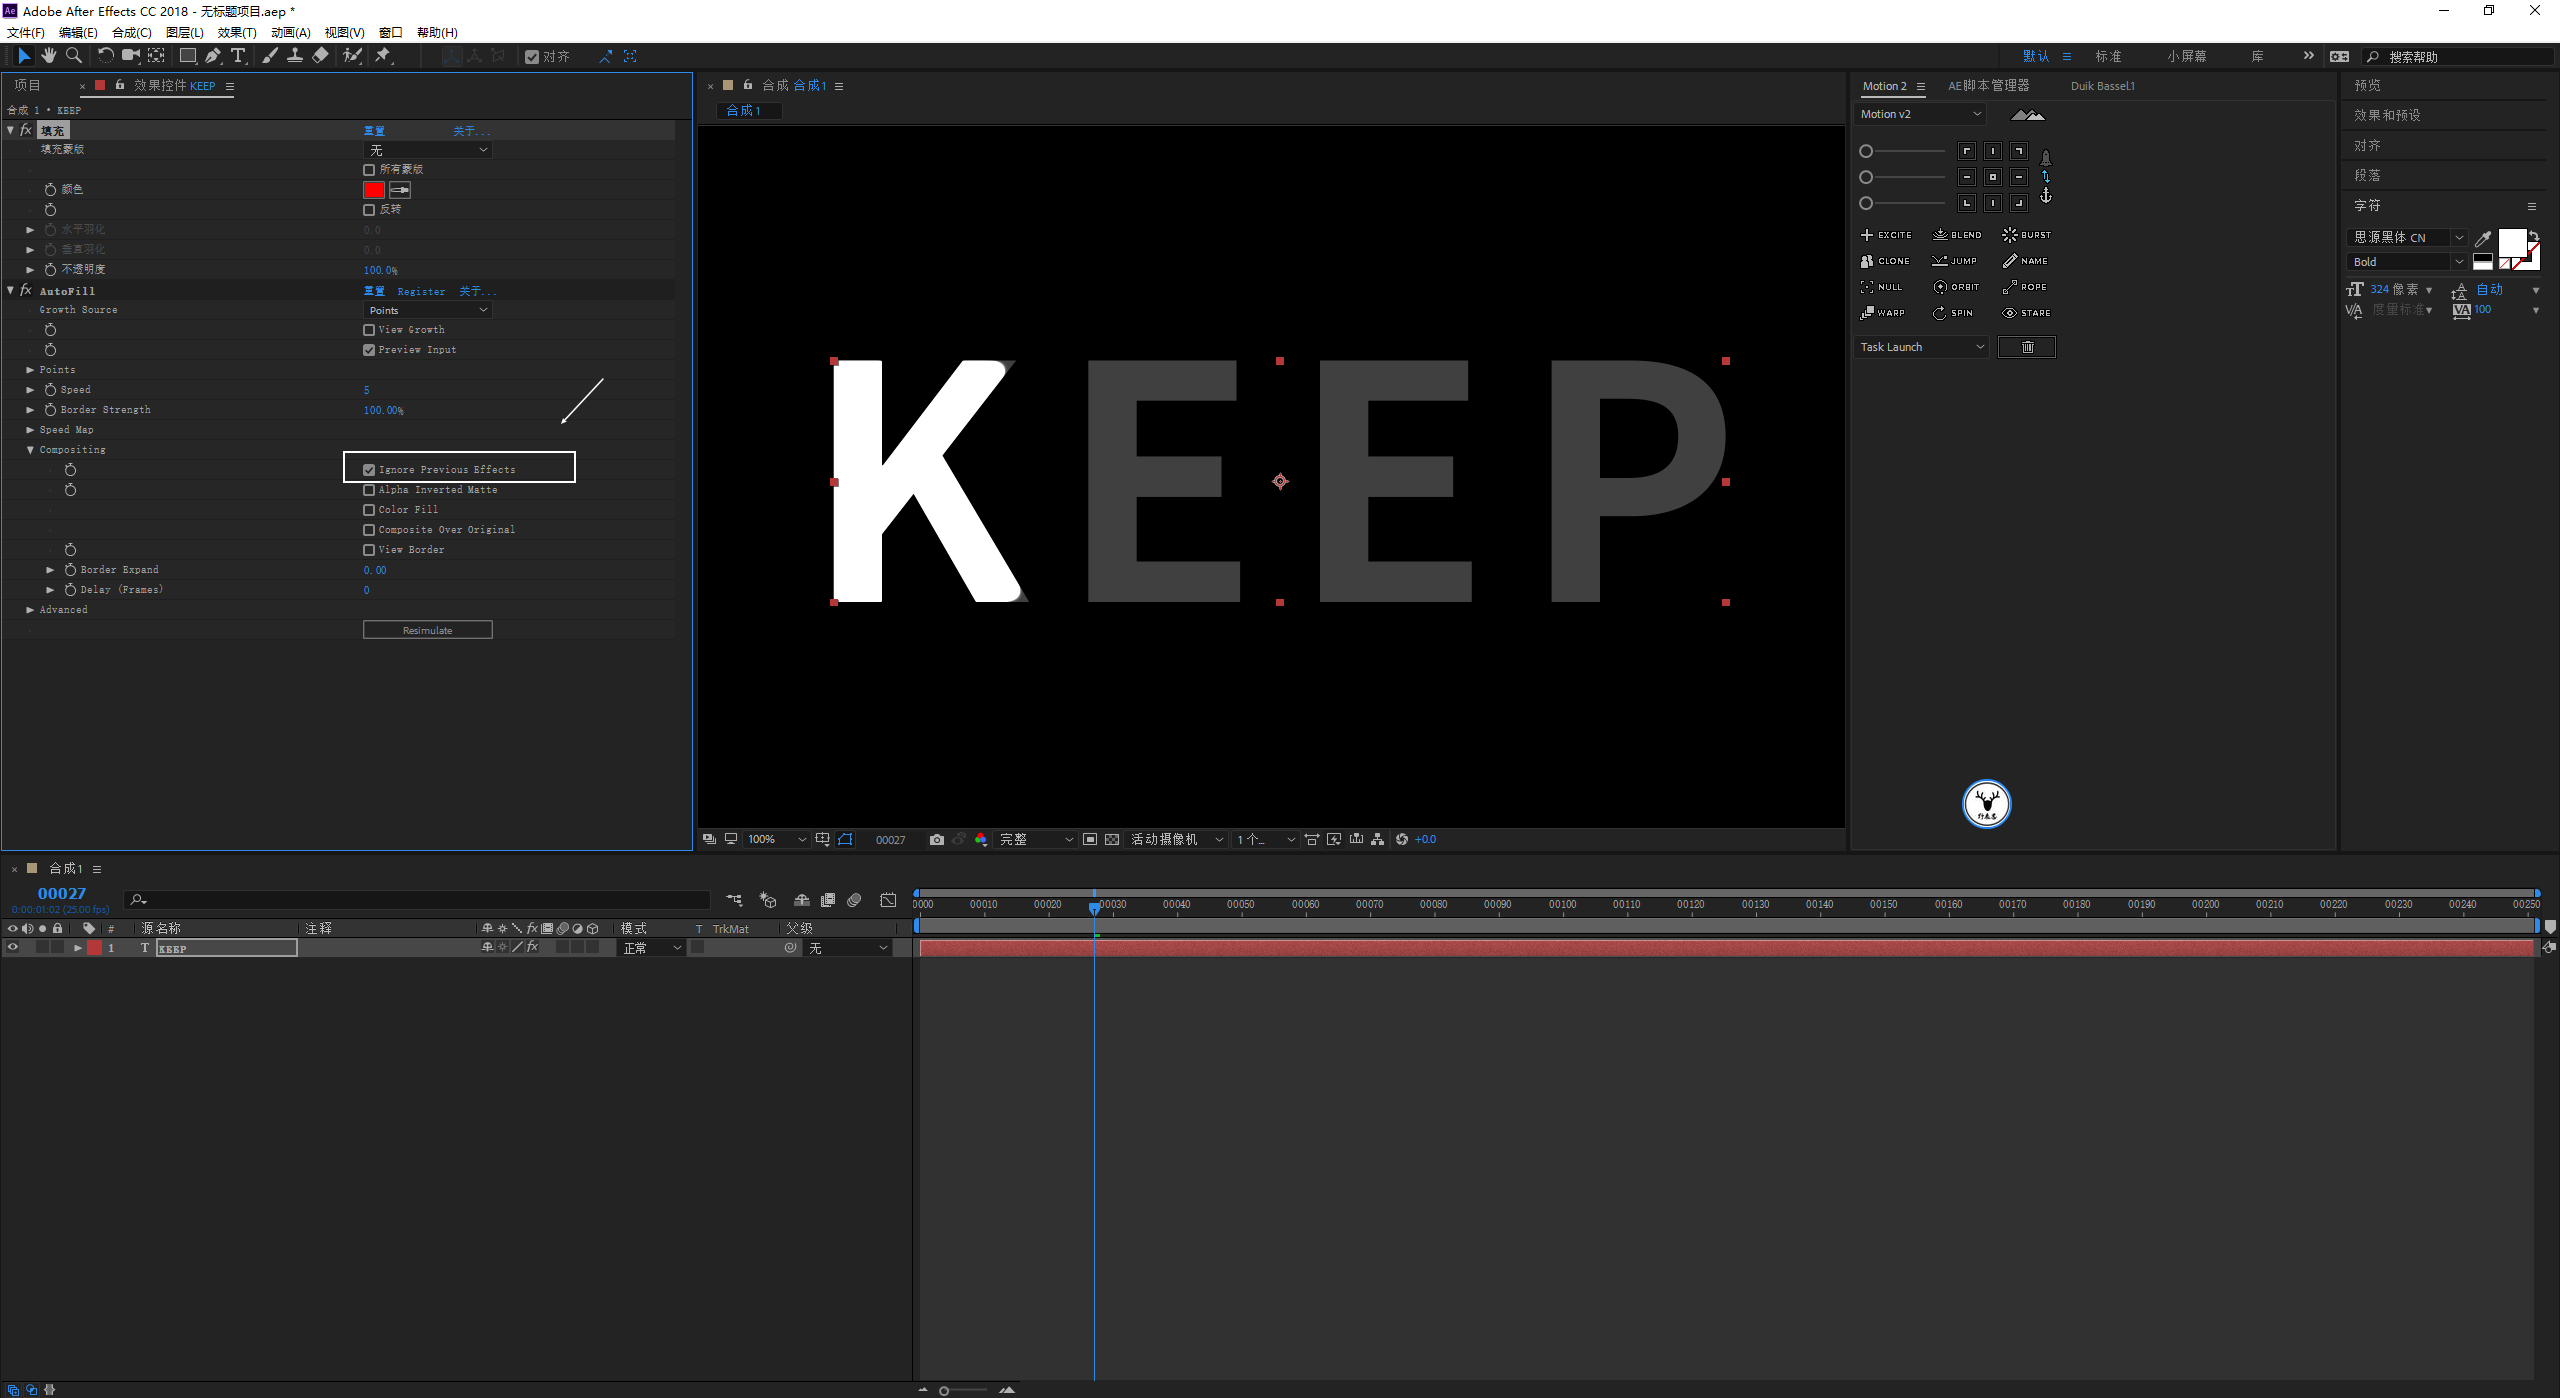Click the AutoFill Register link
2560x1398 pixels.
421,291
